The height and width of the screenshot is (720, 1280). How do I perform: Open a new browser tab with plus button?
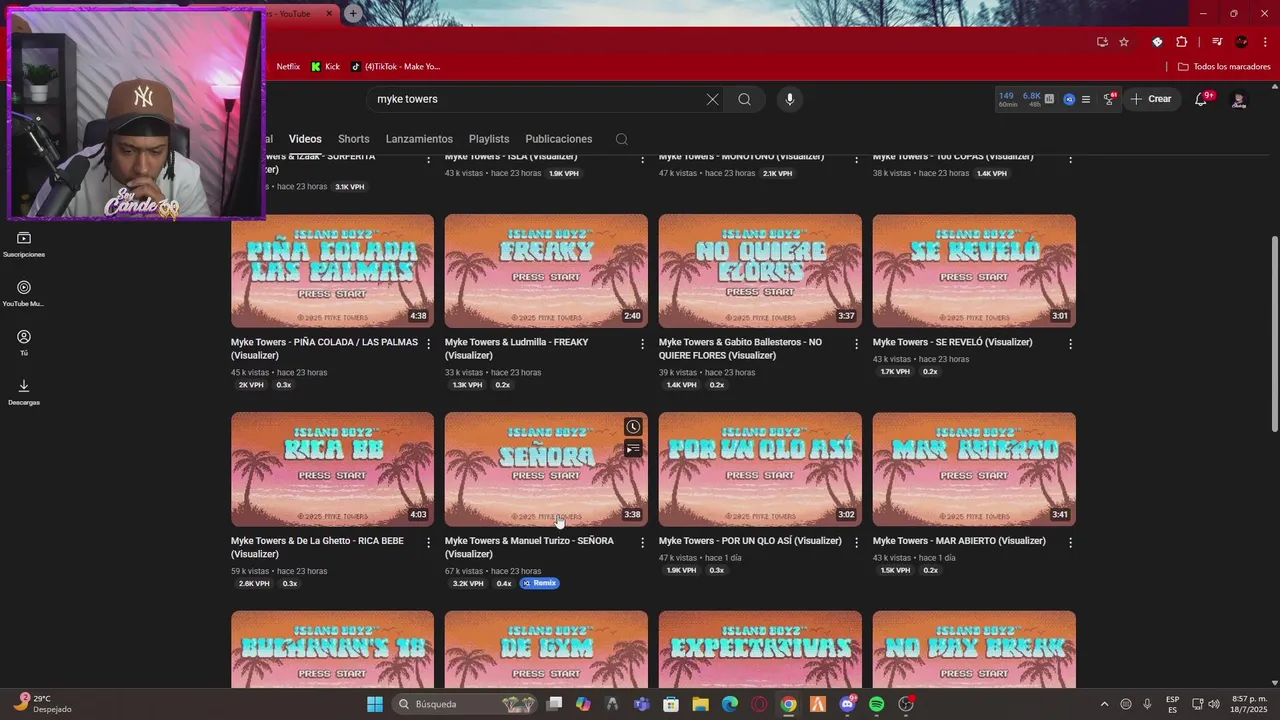(353, 13)
